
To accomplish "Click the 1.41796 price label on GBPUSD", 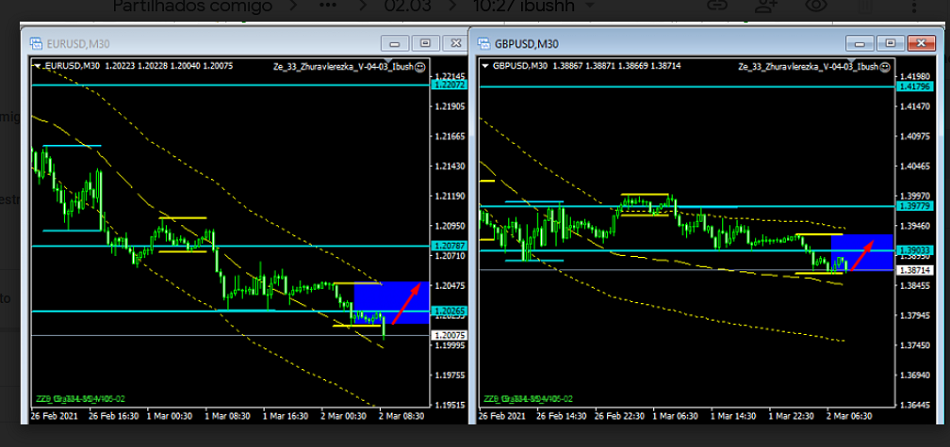I will [x=914, y=87].
